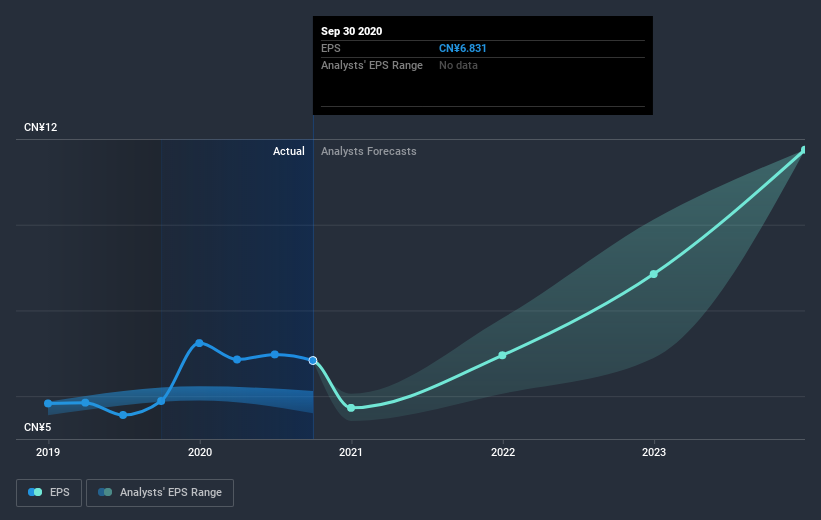Select the mid-2019 lowest EPS data point
This screenshot has height=520, width=821.
point(123,415)
